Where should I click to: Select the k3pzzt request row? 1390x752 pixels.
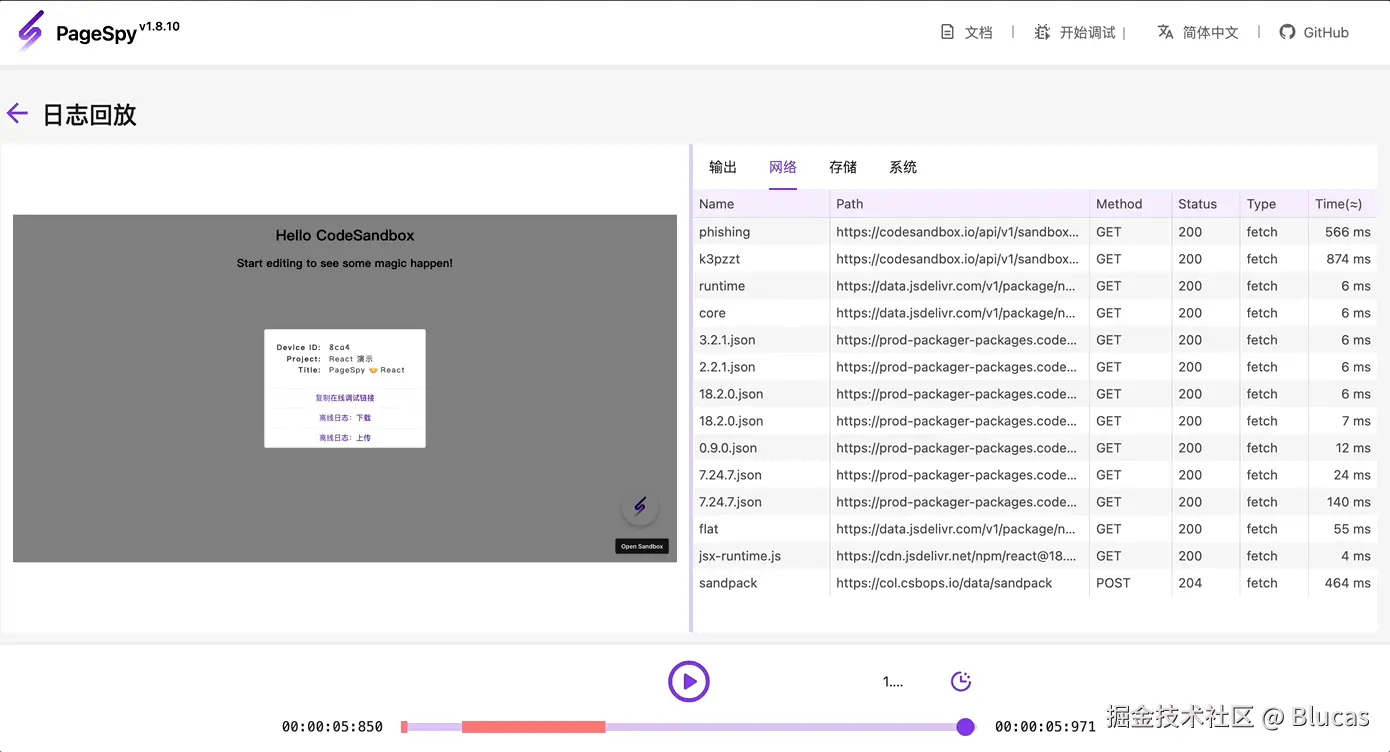pos(1034,259)
